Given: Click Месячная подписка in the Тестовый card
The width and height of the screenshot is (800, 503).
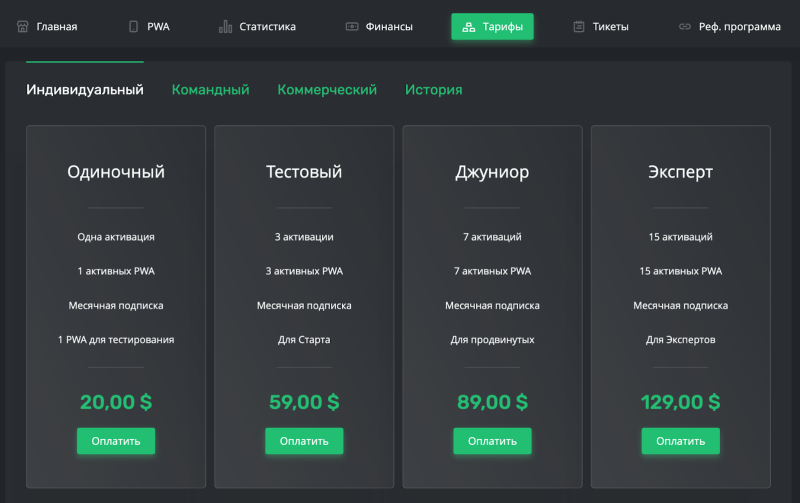Looking at the screenshot, I should [x=304, y=306].
